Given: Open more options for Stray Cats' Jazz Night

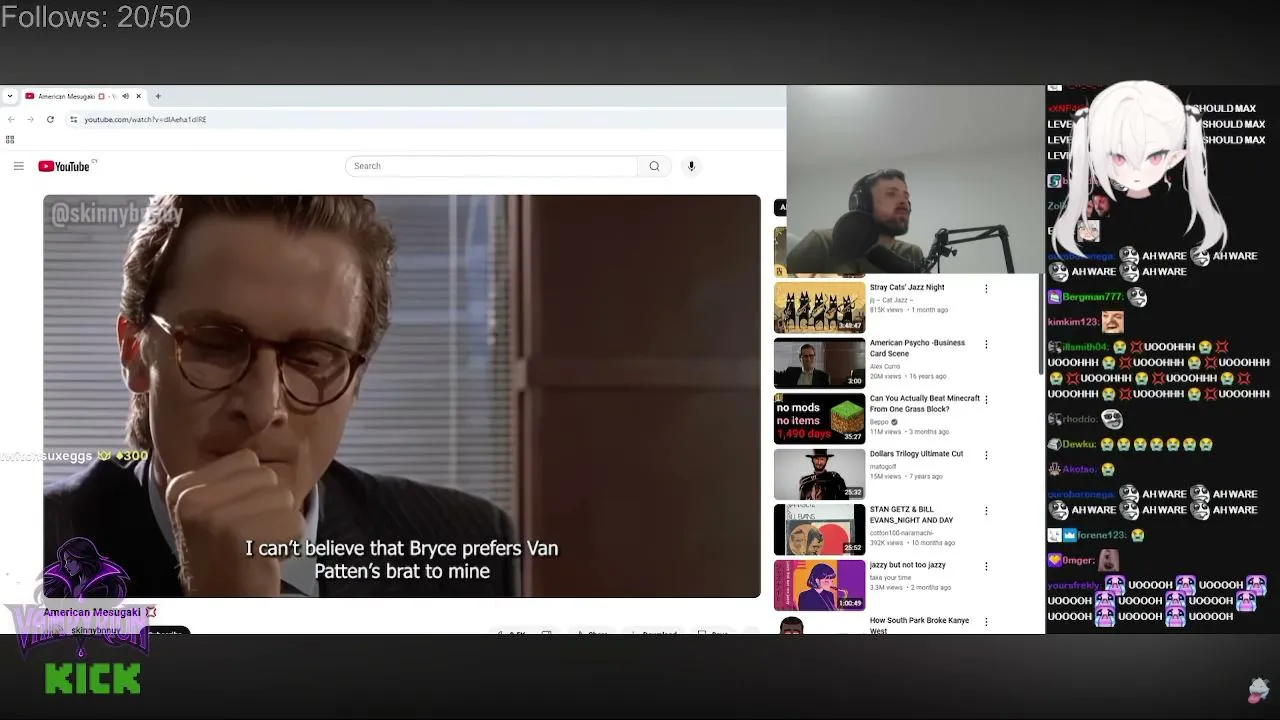Looking at the screenshot, I should click(x=986, y=289).
